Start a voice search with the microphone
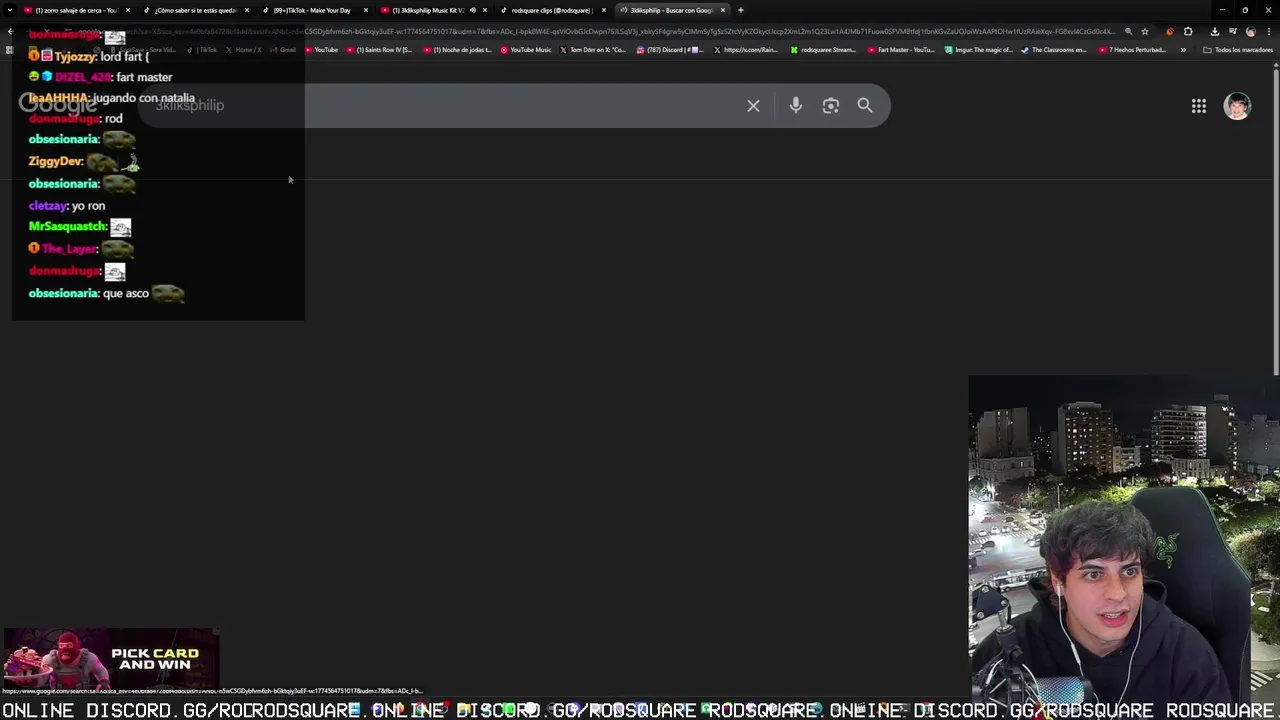Viewport: 1280px width, 720px height. (796, 105)
